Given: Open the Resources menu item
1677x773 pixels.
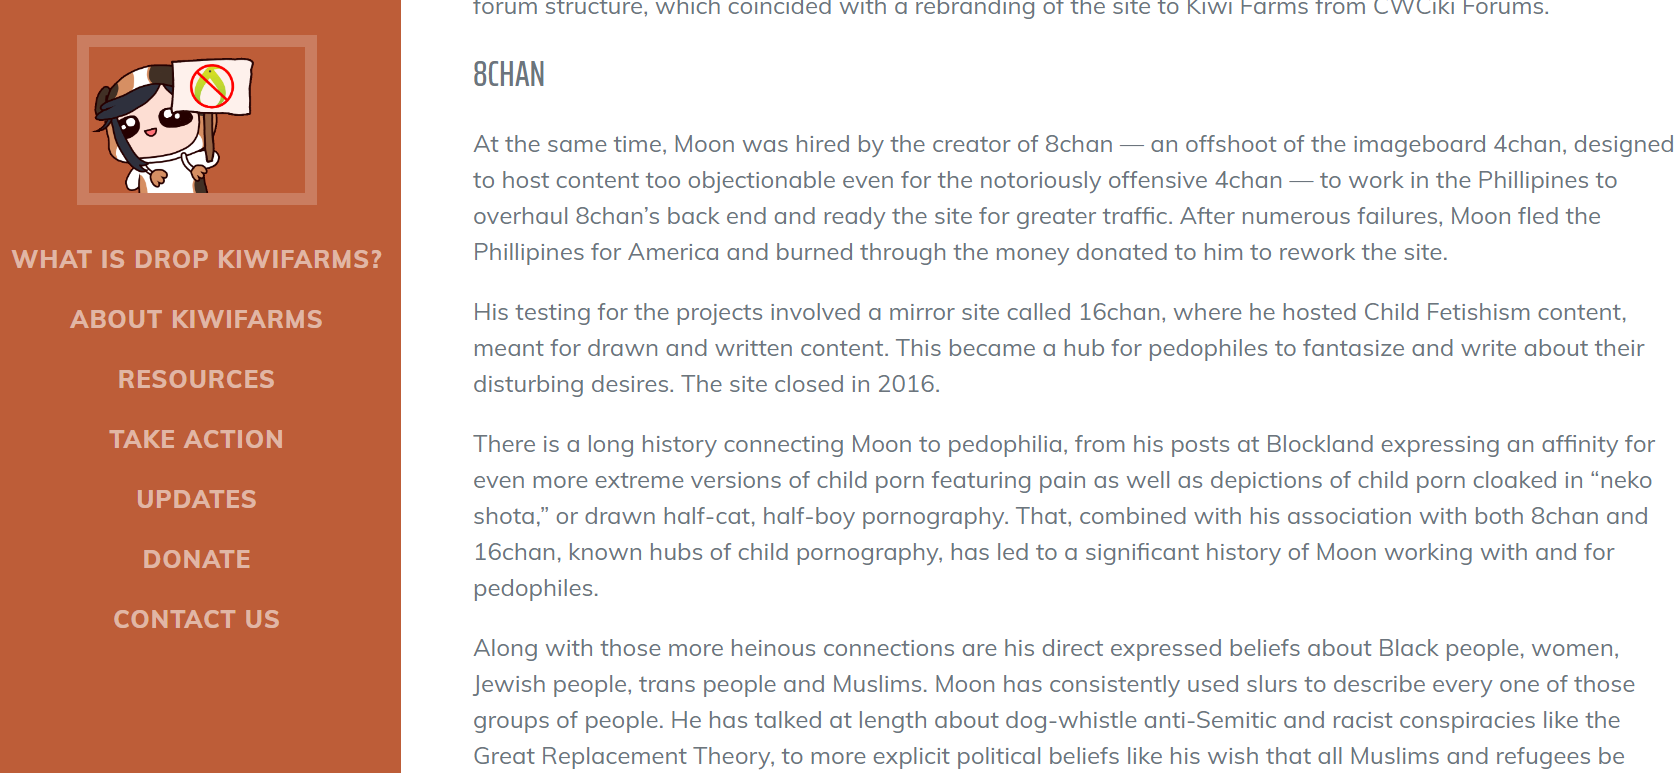Looking at the screenshot, I should (197, 379).
